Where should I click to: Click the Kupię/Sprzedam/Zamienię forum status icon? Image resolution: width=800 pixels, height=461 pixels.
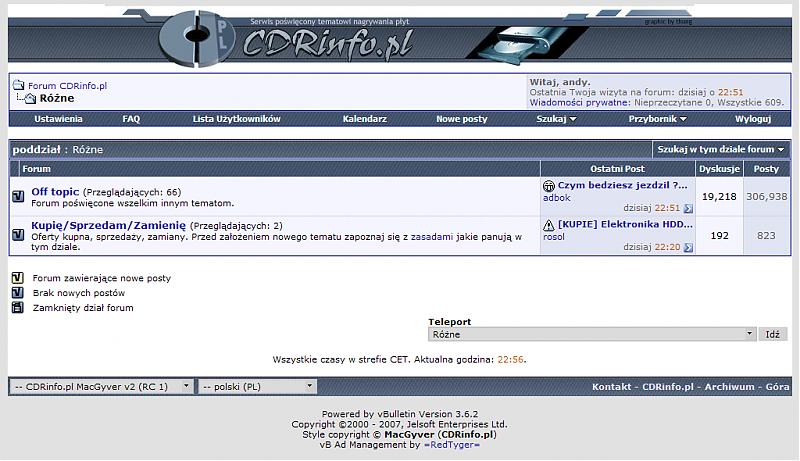pyautogui.click(x=18, y=235)
